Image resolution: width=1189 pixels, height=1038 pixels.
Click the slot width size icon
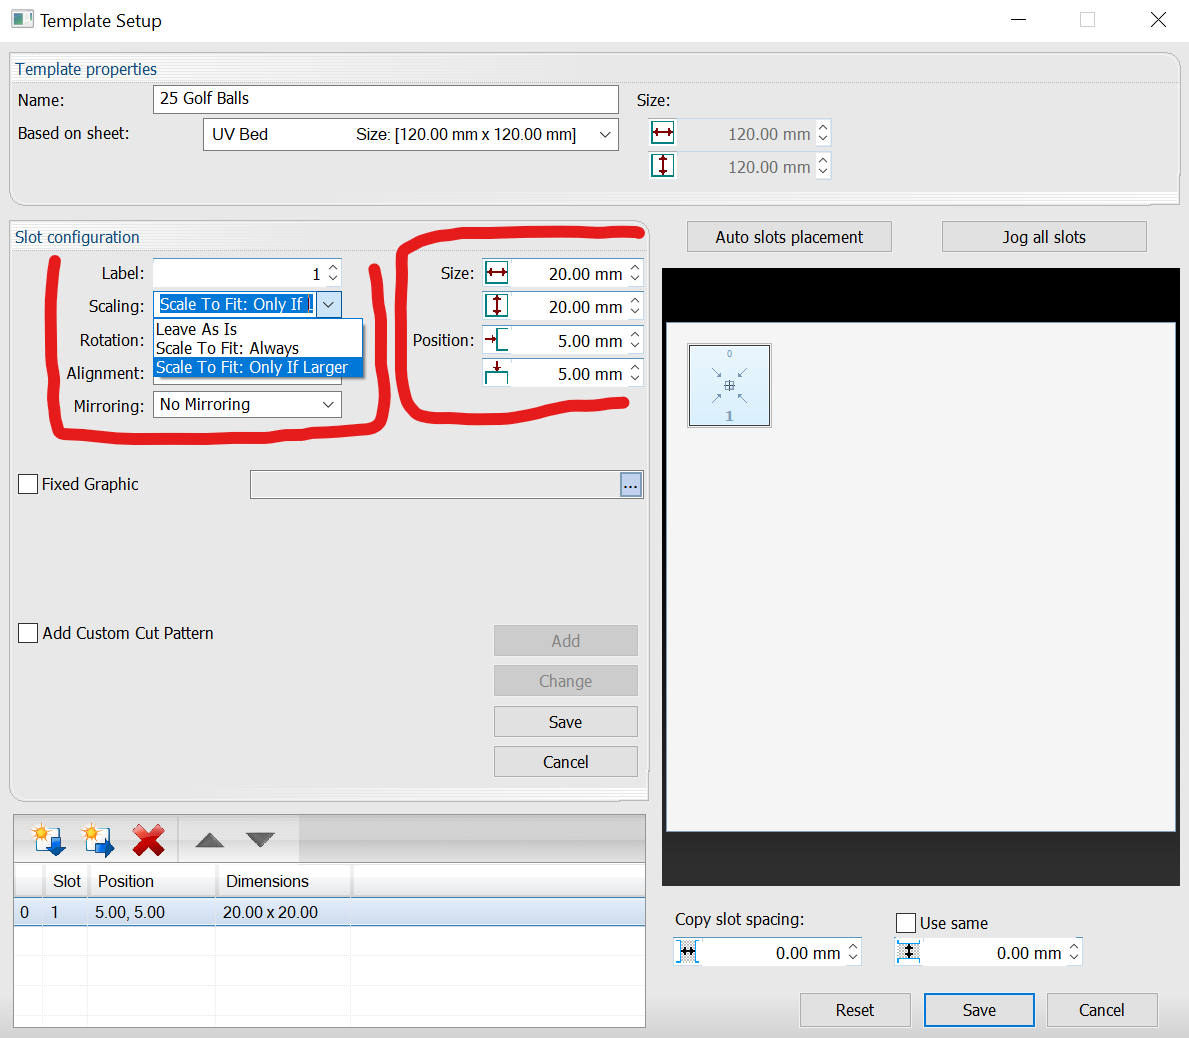click(x=497, y=273)
